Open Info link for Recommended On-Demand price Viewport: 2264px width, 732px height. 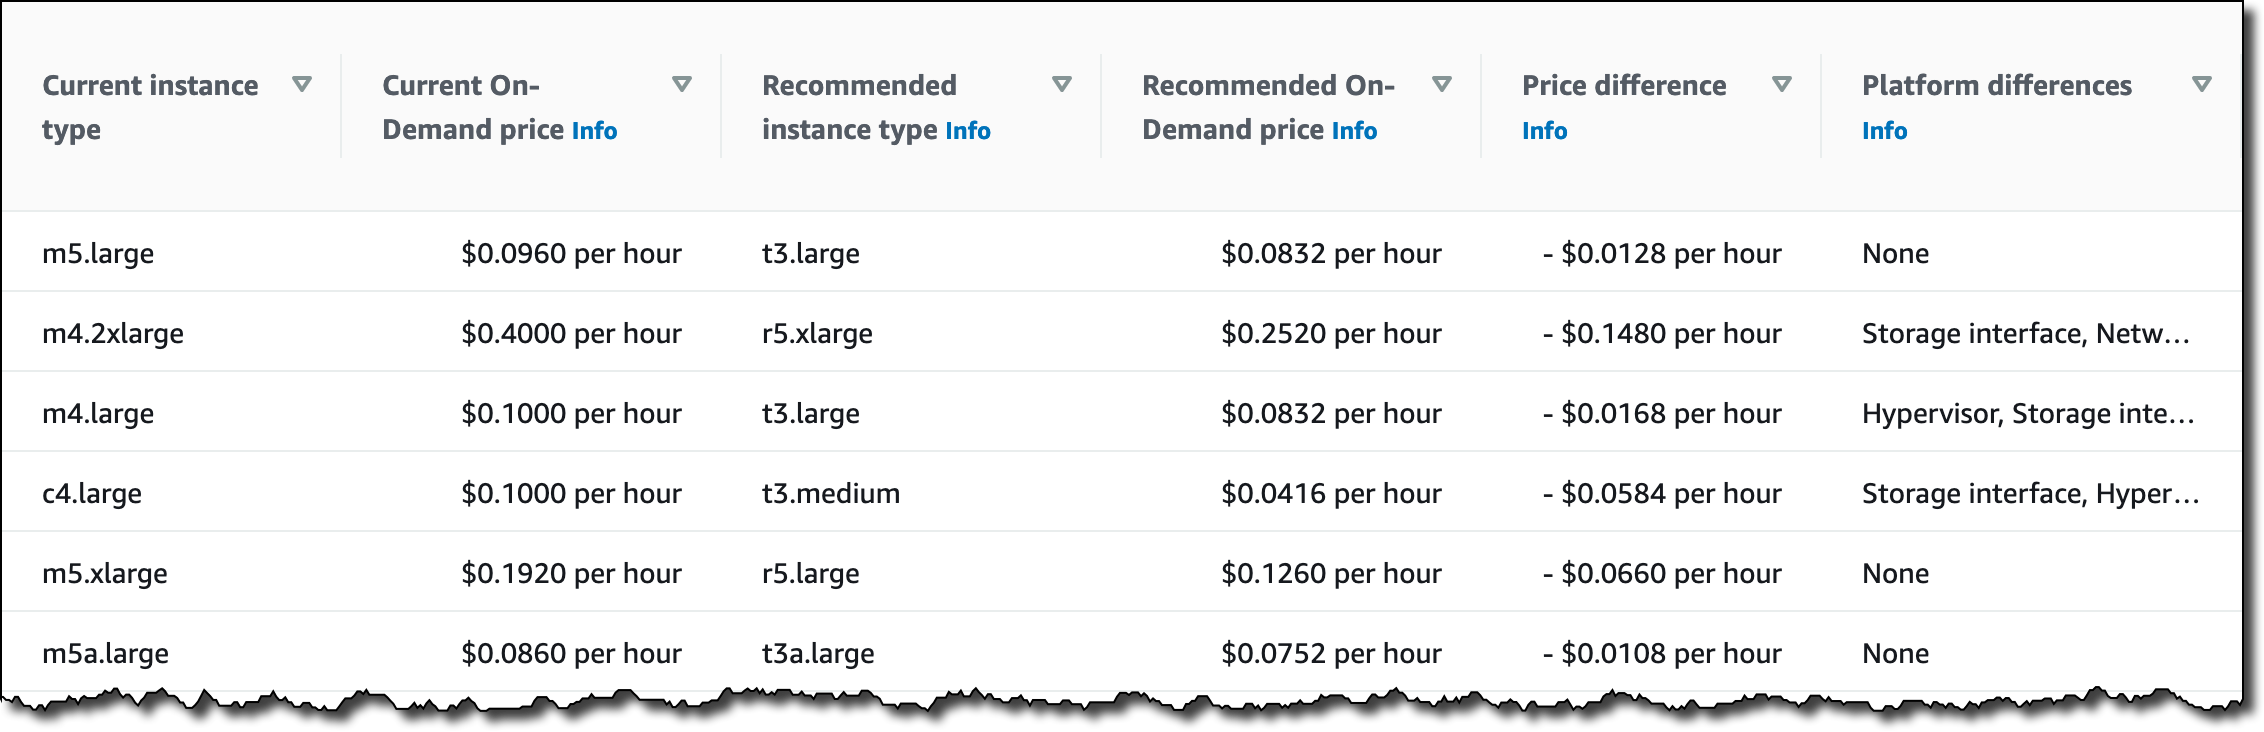coord(1354,131)
